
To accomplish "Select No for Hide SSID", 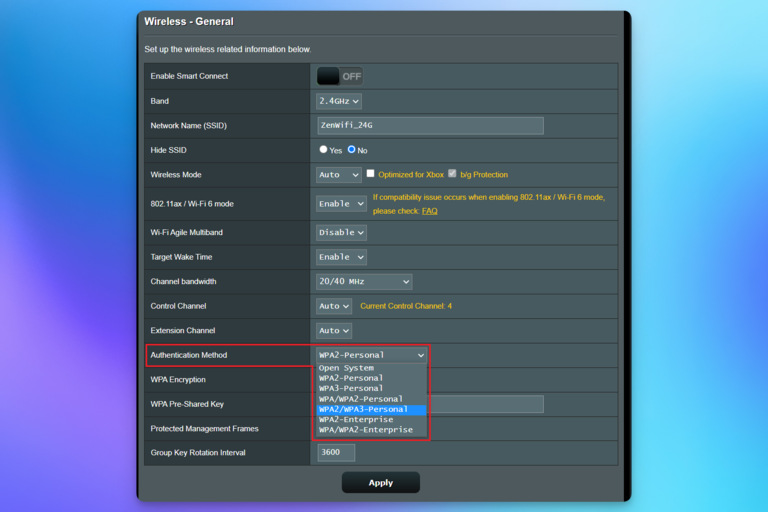I will [352, 149].
